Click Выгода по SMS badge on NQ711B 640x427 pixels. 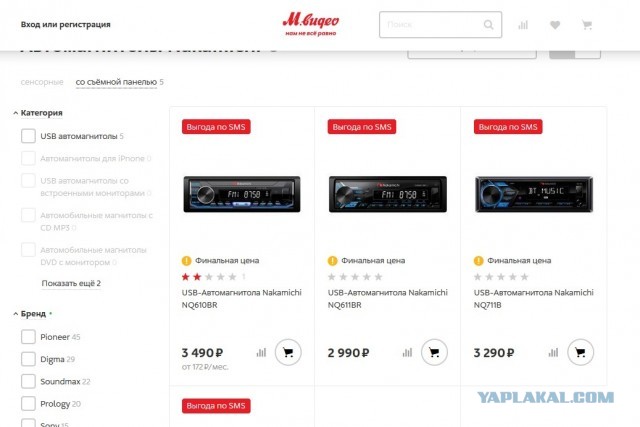[x=508, y=127]
